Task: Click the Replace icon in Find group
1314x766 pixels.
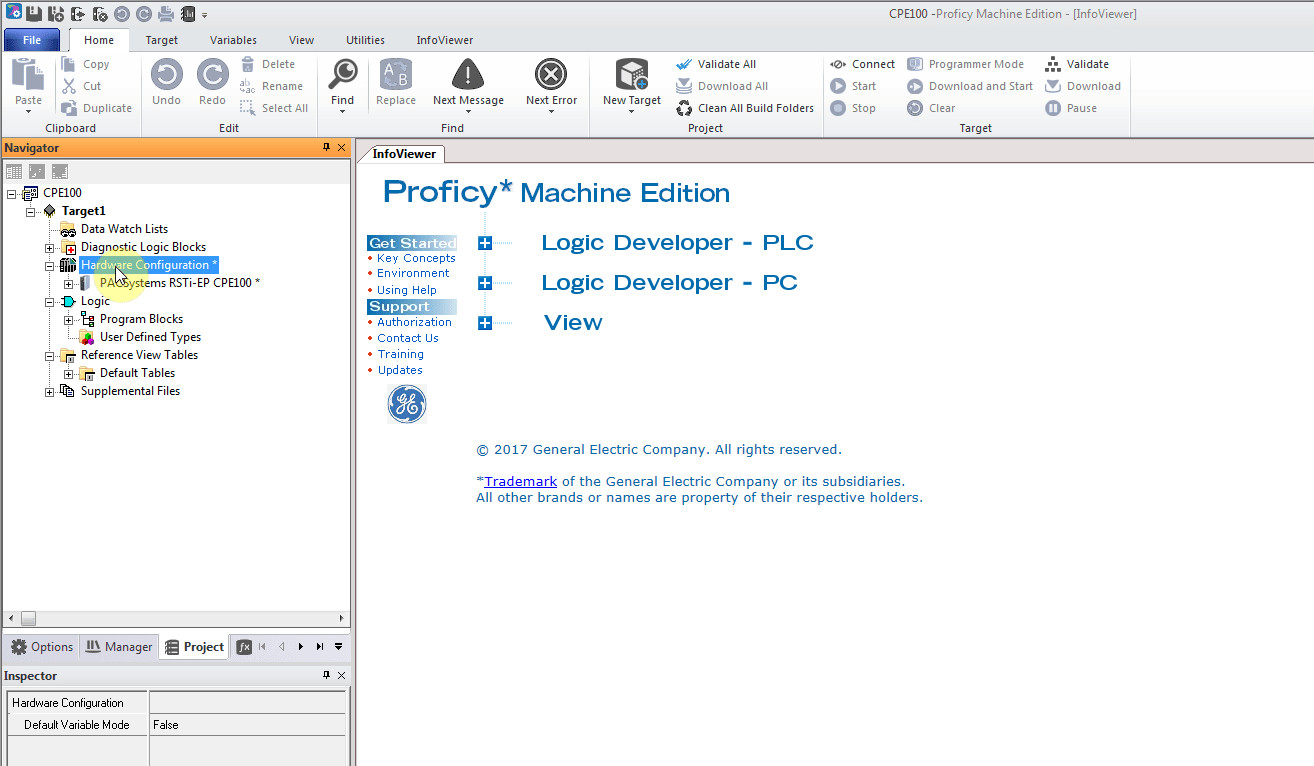Action: pos(396,75)
